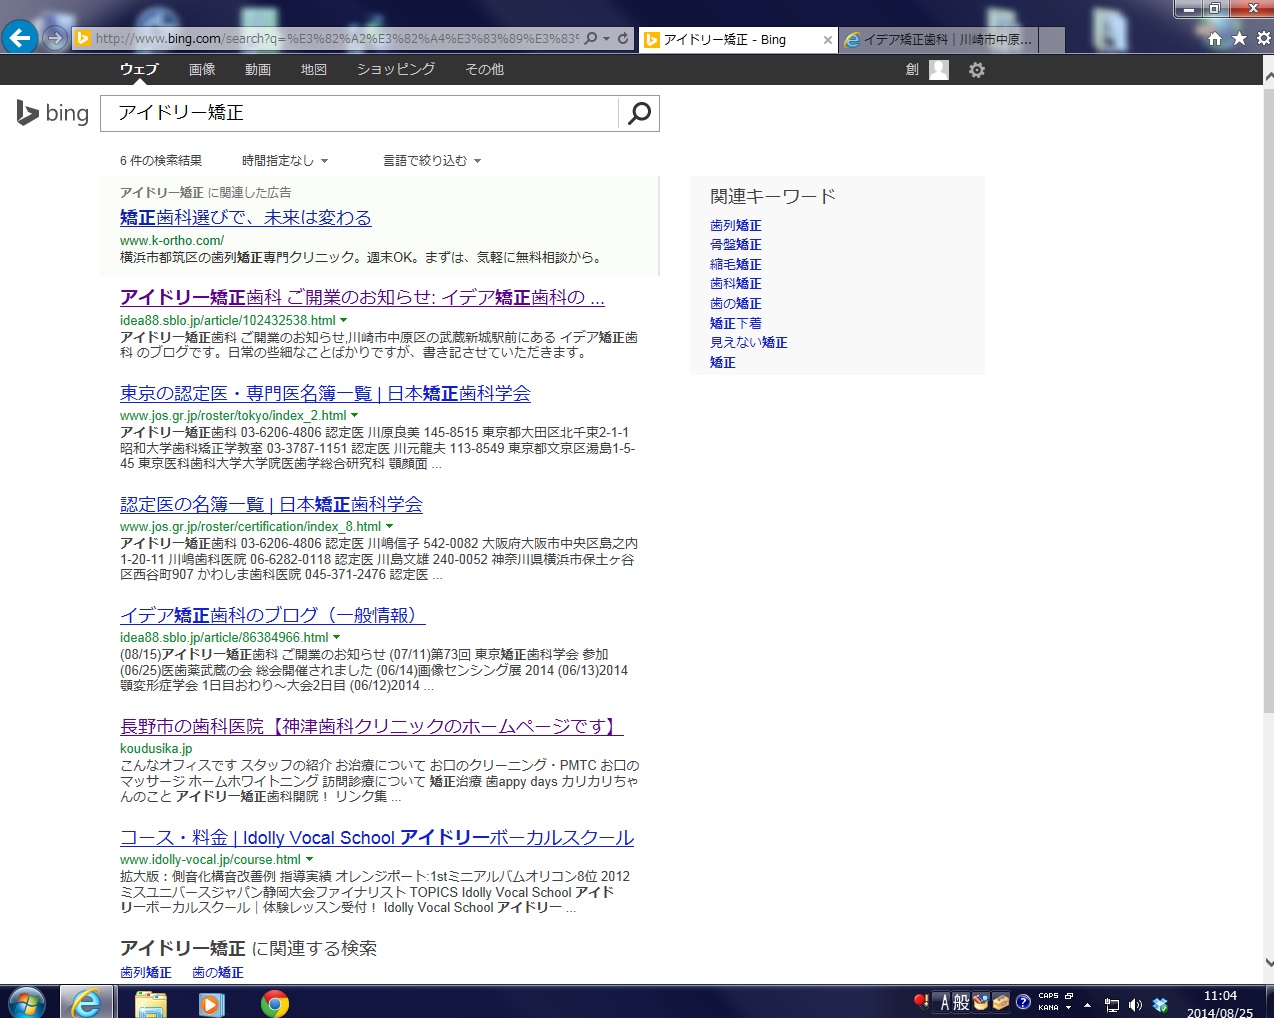Go back with the browser back arrow
1274x1018 pixels.
(19, 38)
